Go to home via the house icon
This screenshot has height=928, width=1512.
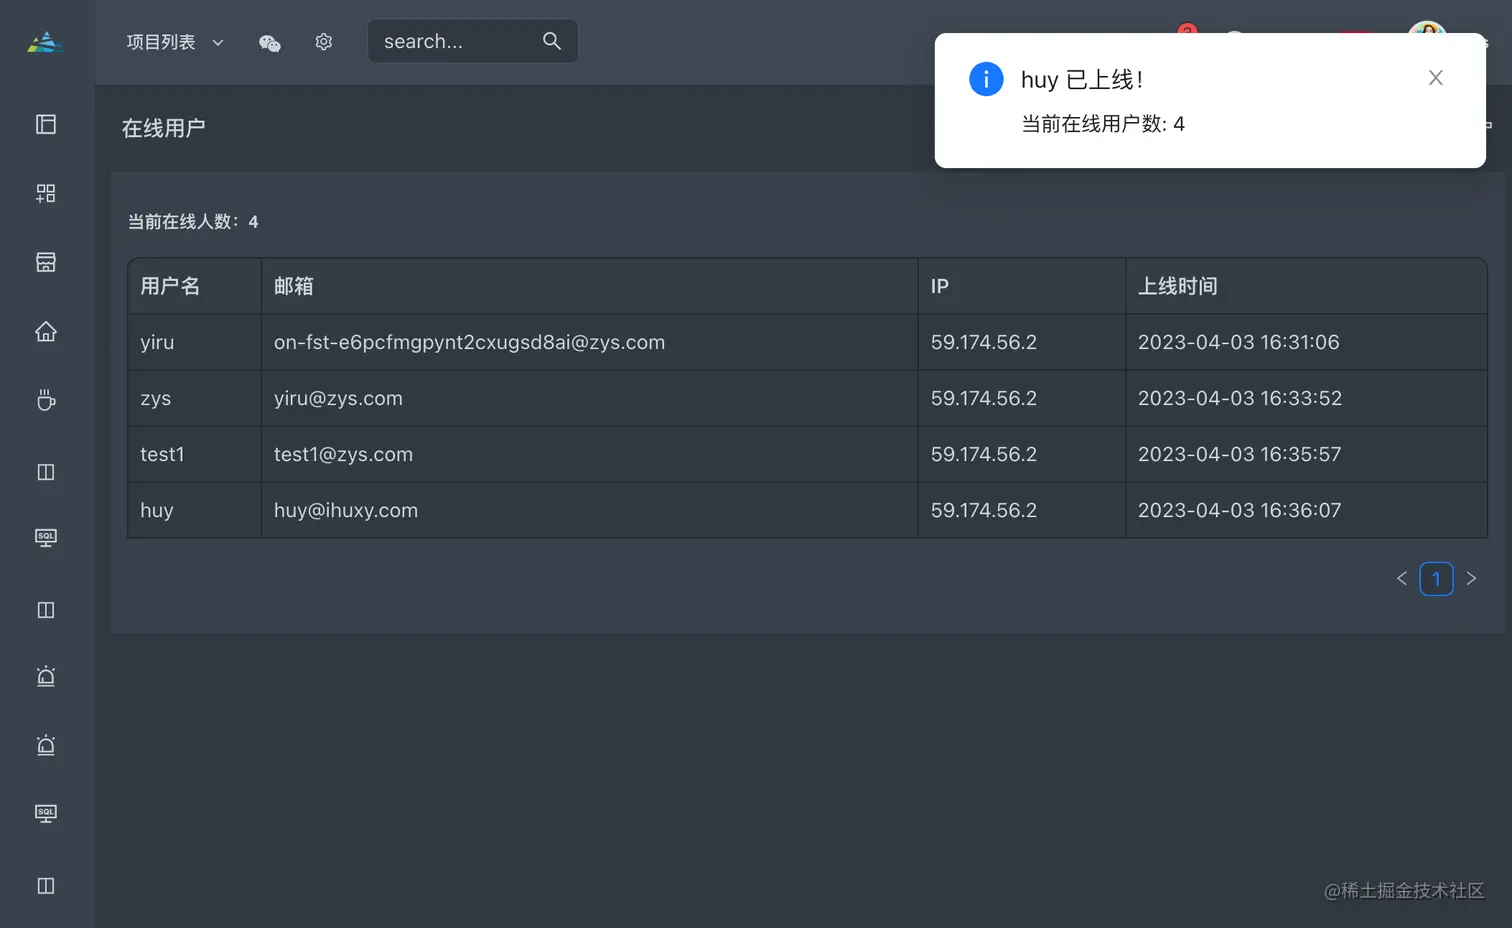click(x=46, y=331)
